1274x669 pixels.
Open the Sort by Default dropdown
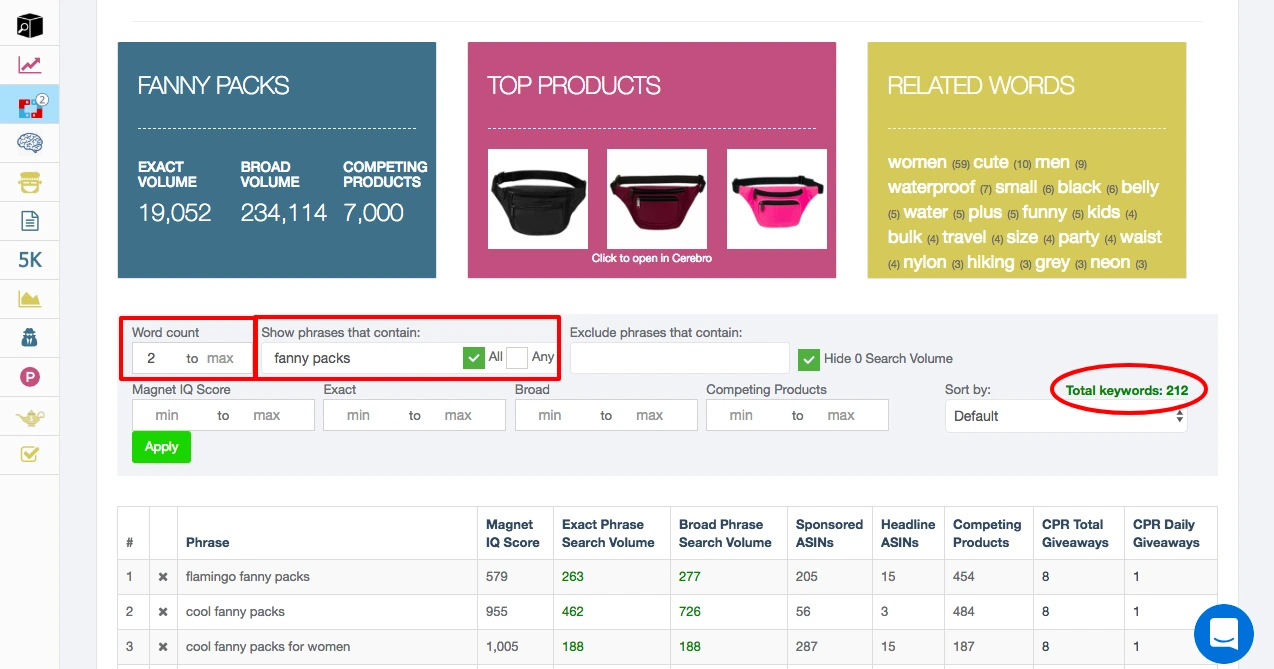1066,416
